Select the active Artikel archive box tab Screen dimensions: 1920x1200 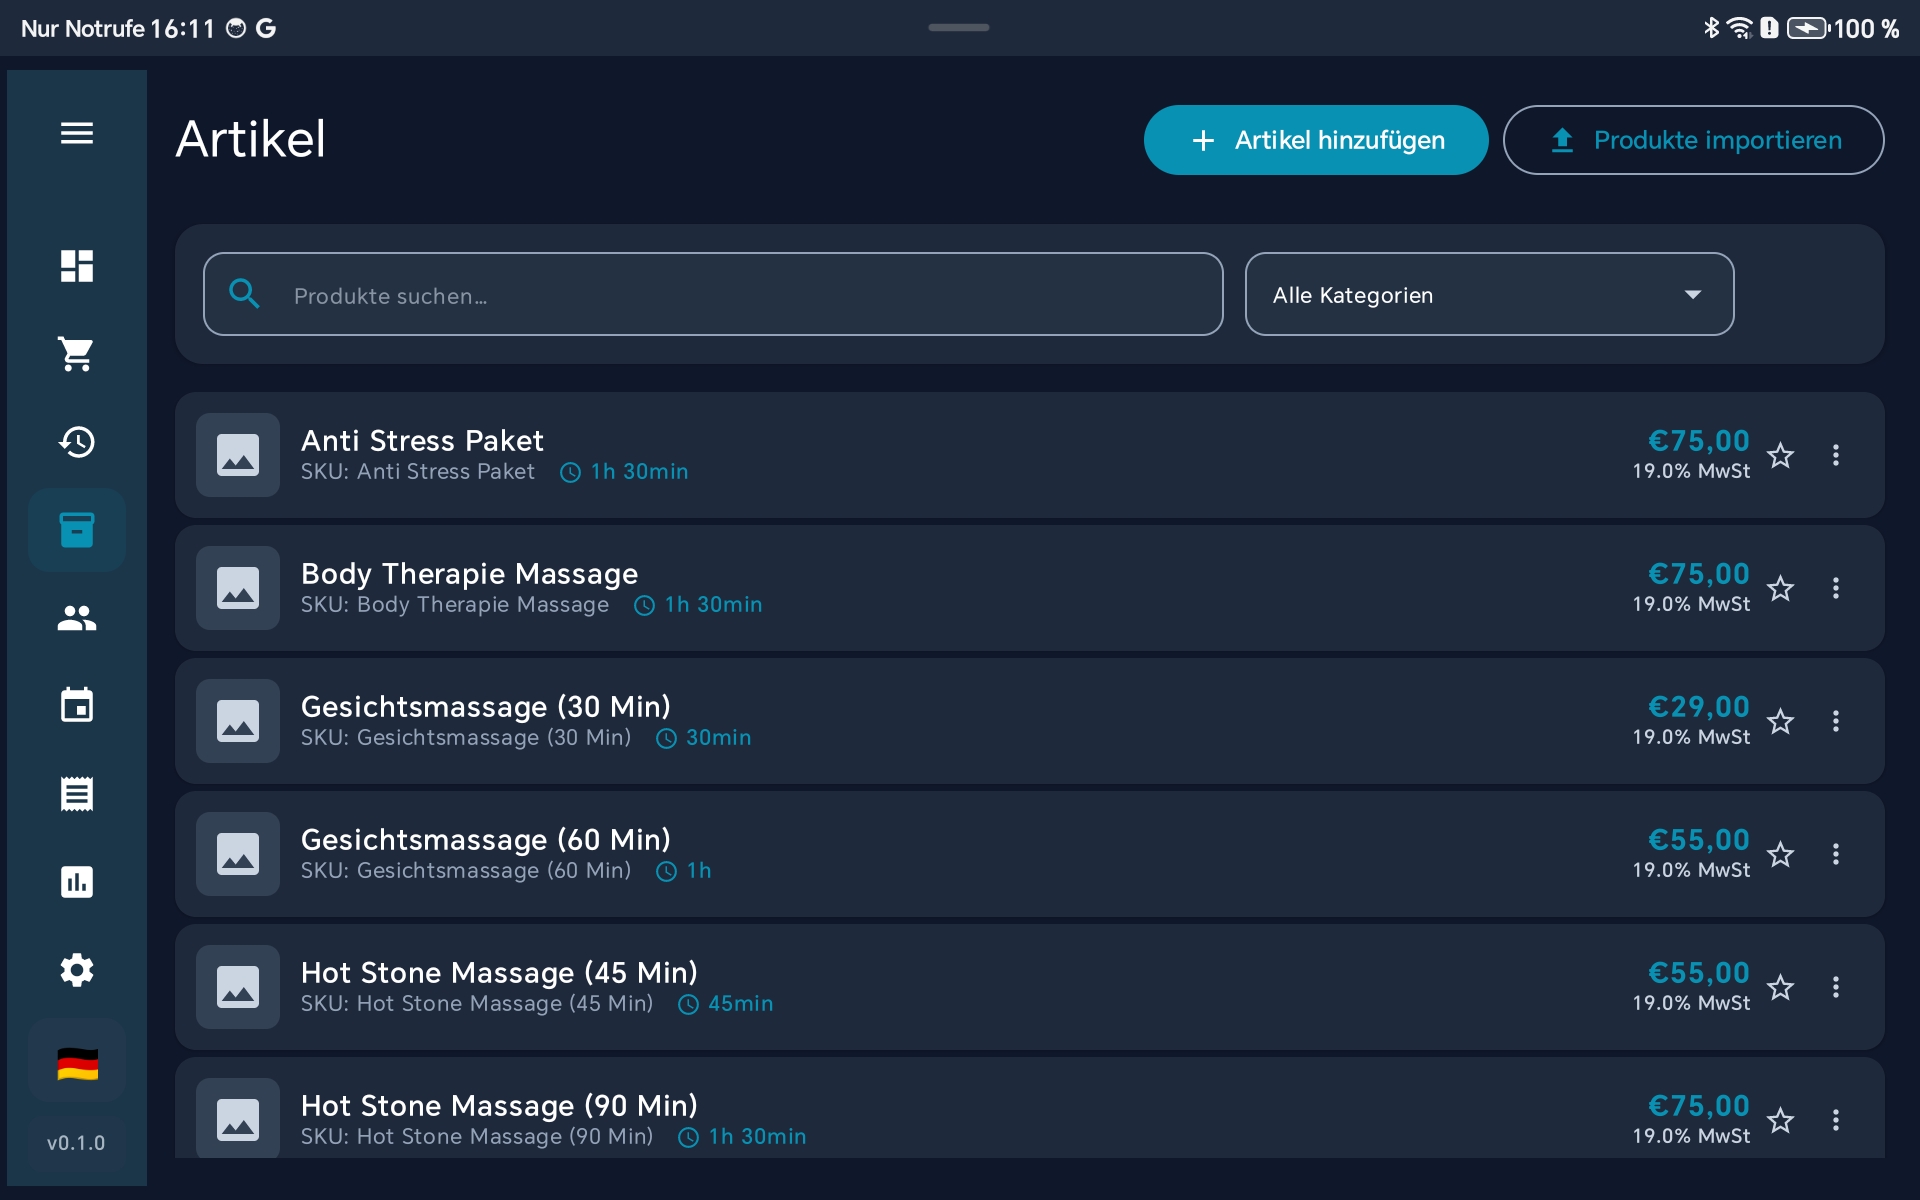[77, 530]
